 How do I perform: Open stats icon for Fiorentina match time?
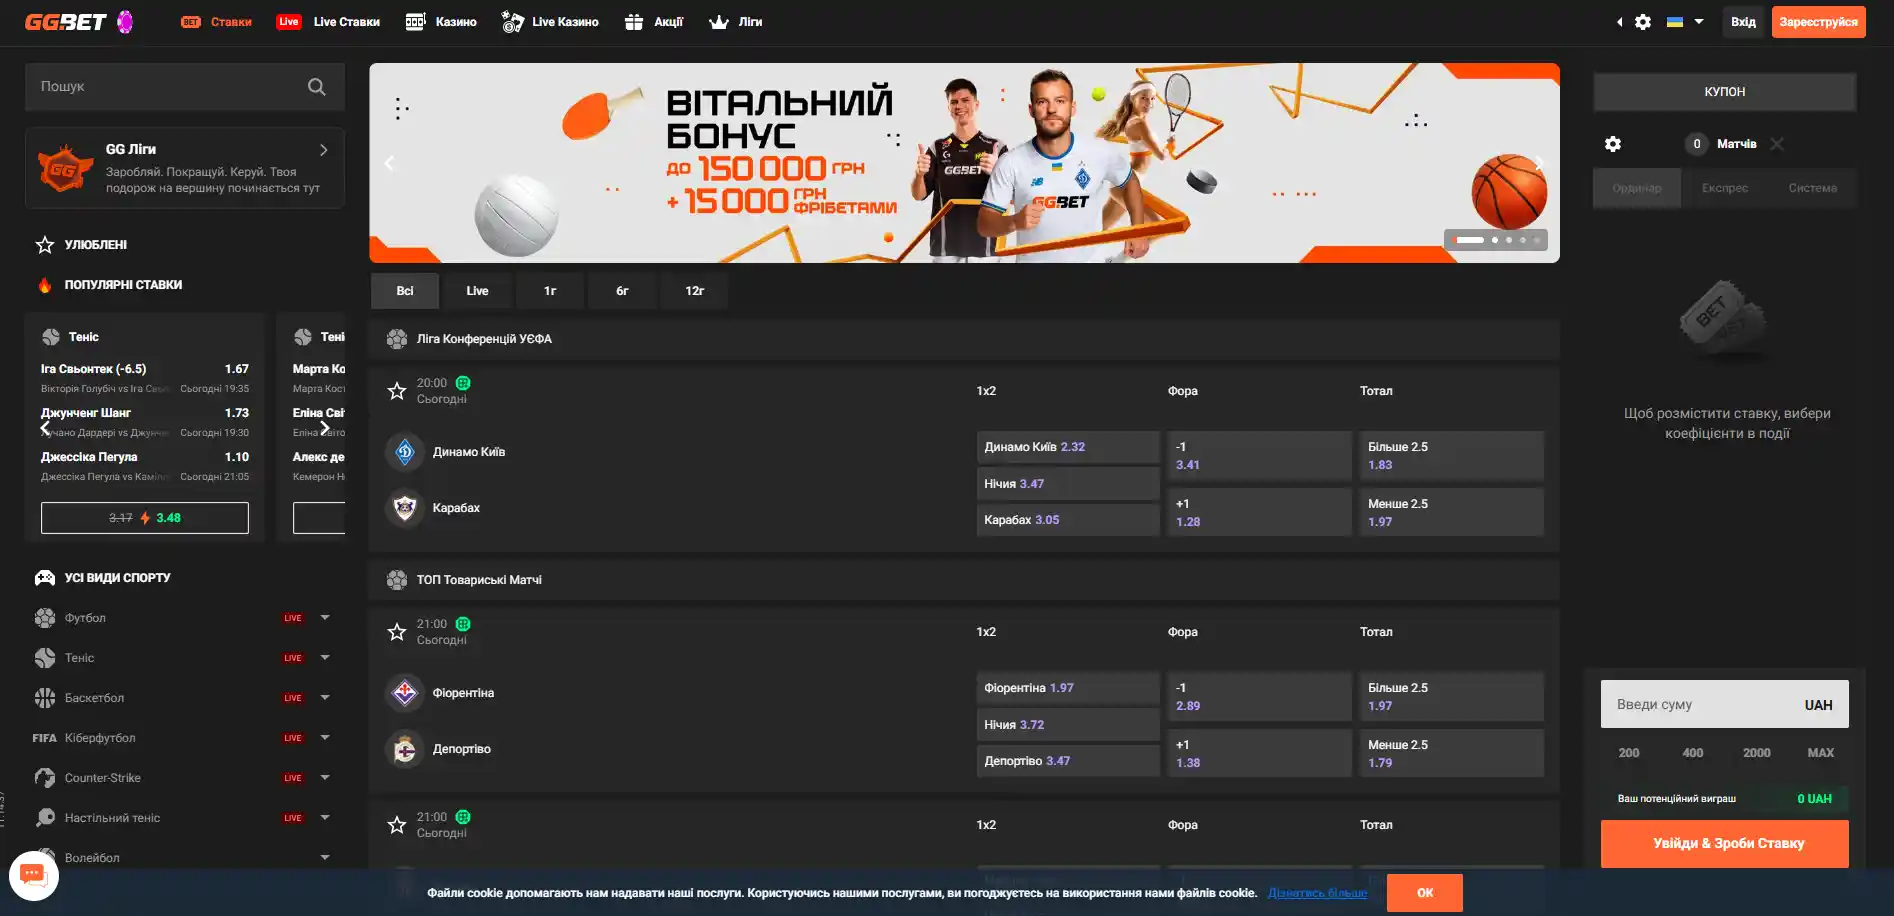463,624
